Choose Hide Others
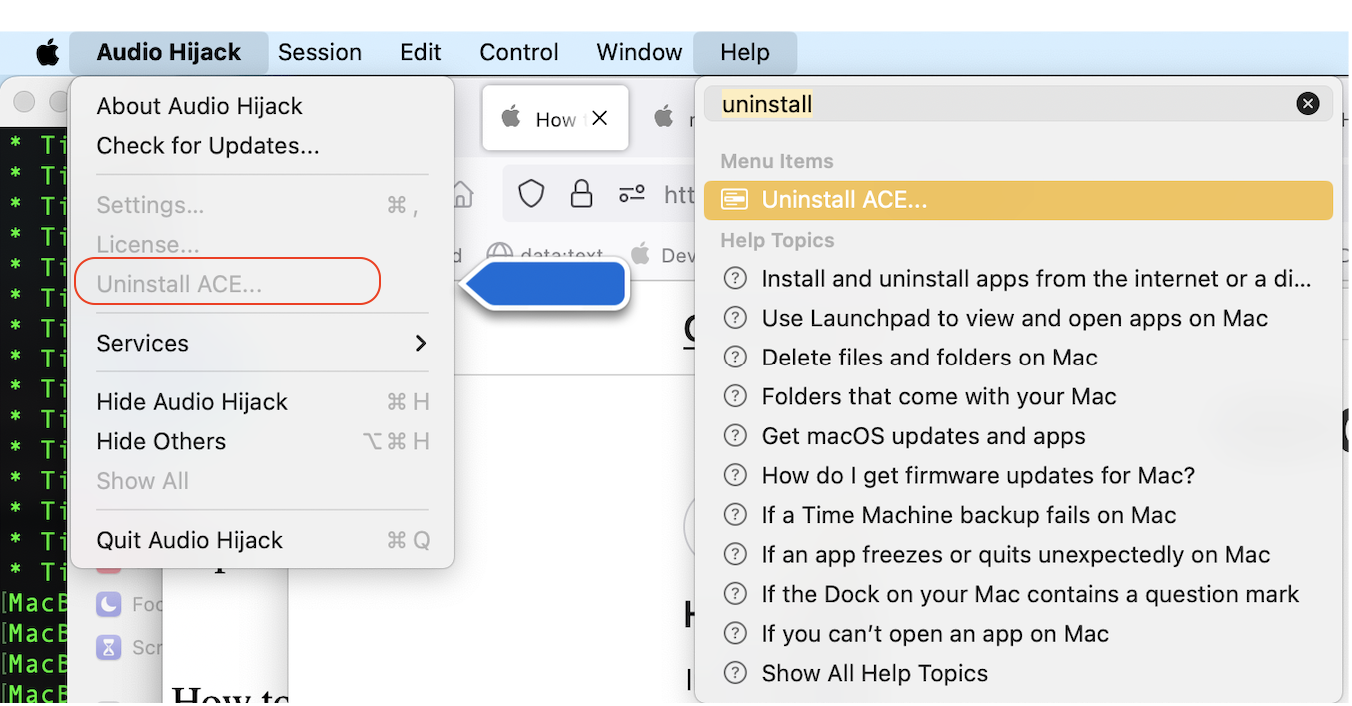 pyautogui.click(x=262, y=442)
